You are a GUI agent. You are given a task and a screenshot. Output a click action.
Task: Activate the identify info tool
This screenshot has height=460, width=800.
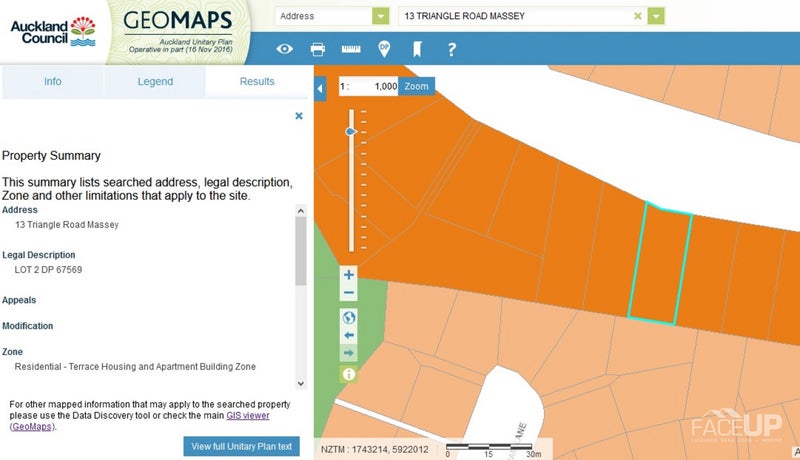[x=348, y=374]
